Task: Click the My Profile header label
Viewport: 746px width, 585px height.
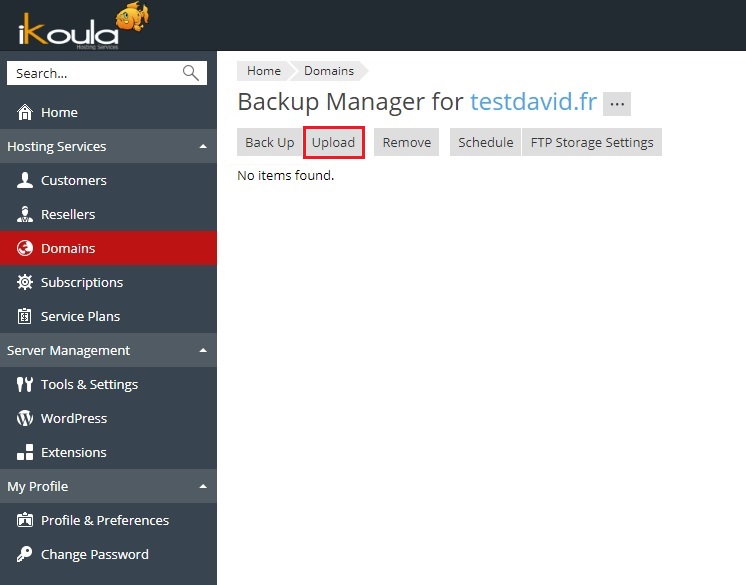Action: click(38, 487)
